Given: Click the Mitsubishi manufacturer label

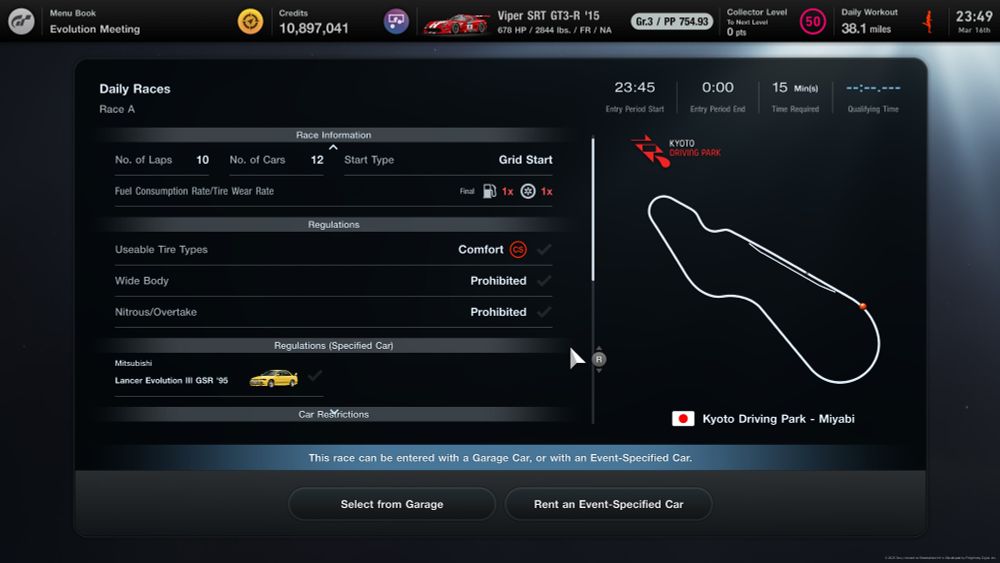Looking at the screenshot, I should coord(133,363).
